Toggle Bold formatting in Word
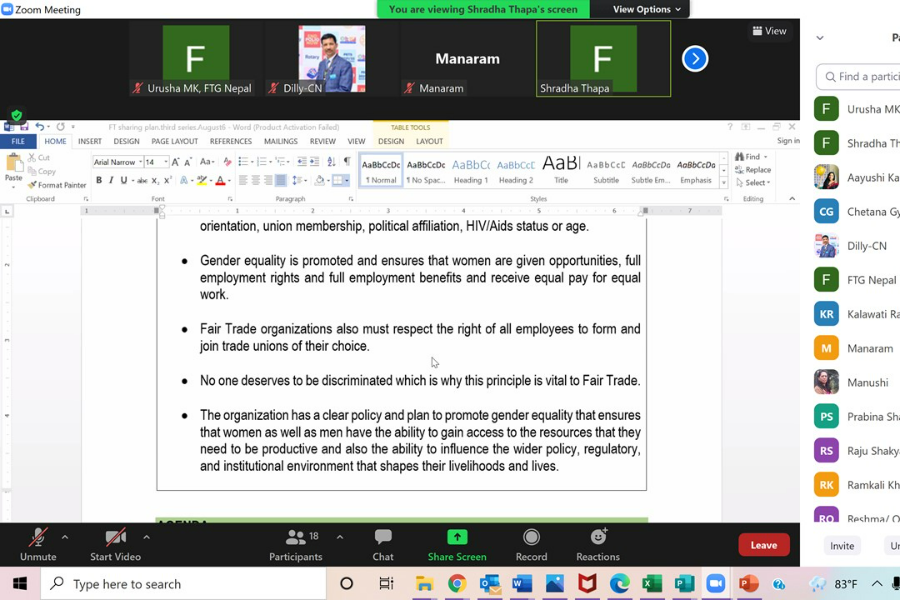The height and width of the screenshot is (600, 900). coord(99,180)
